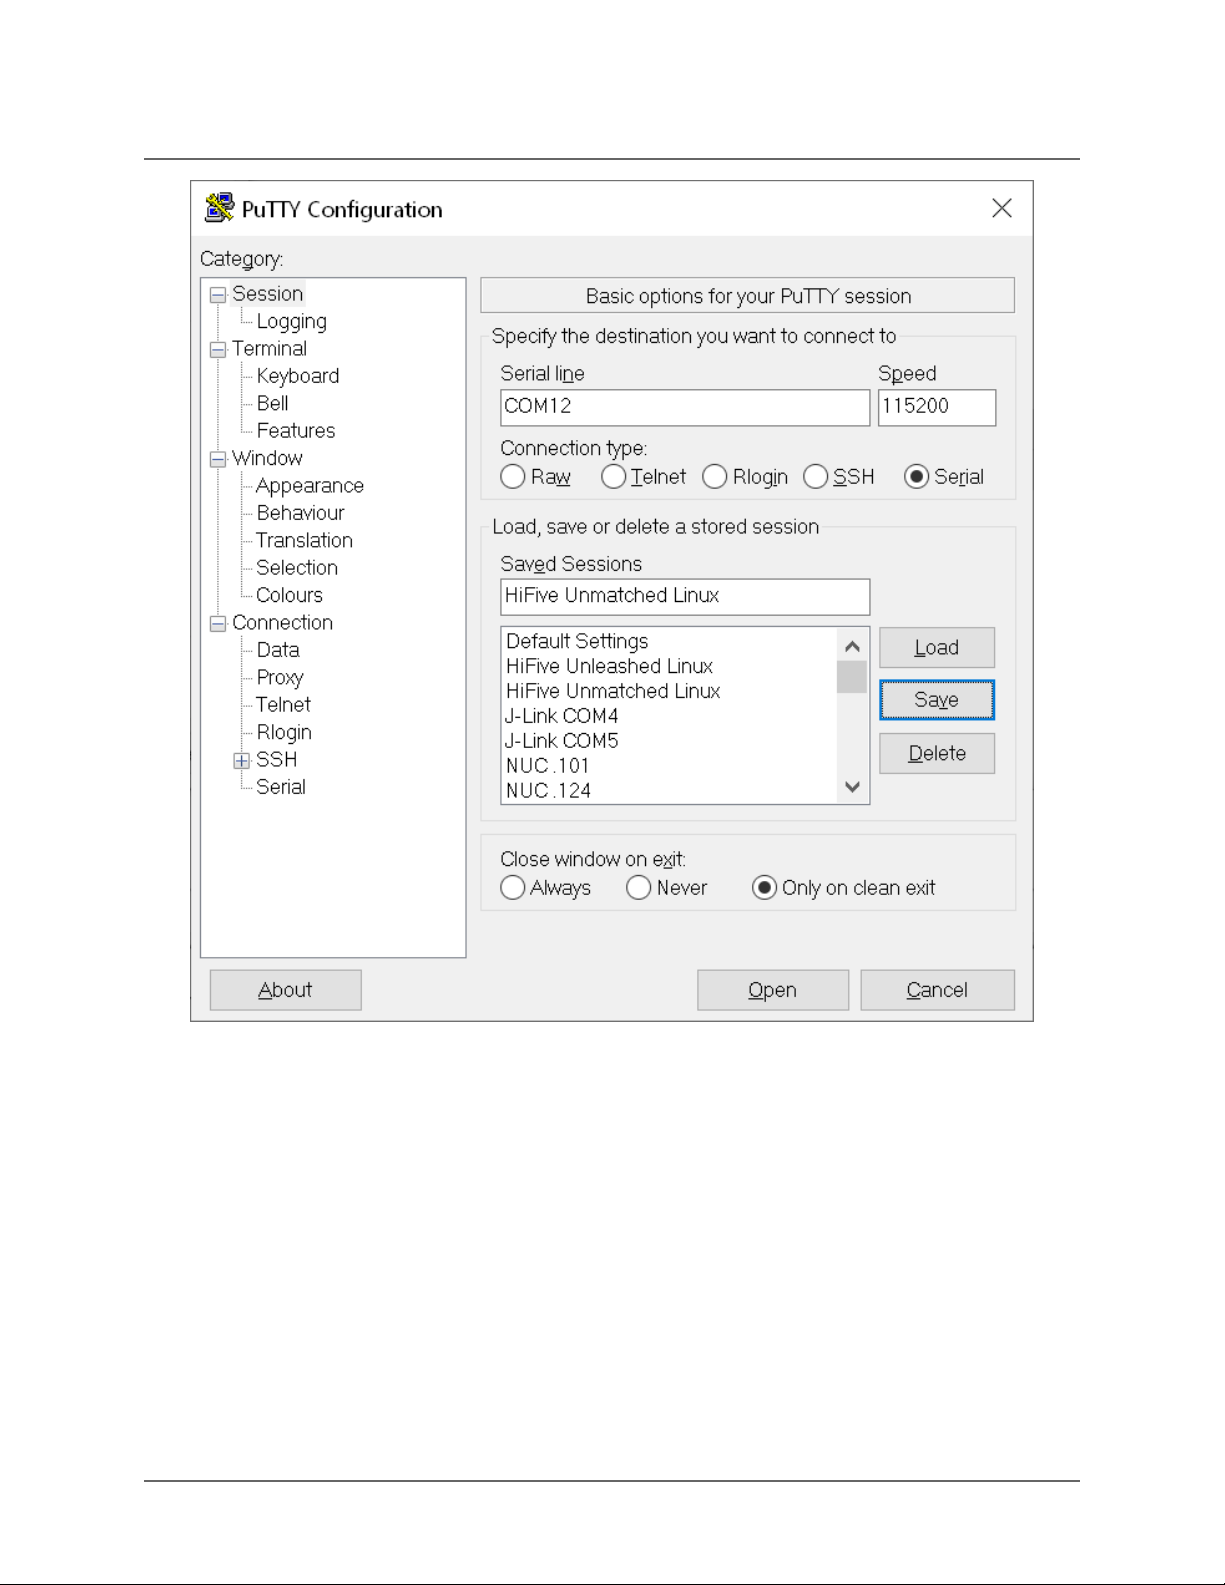Open the Telnet category in tree

point(283,705)
